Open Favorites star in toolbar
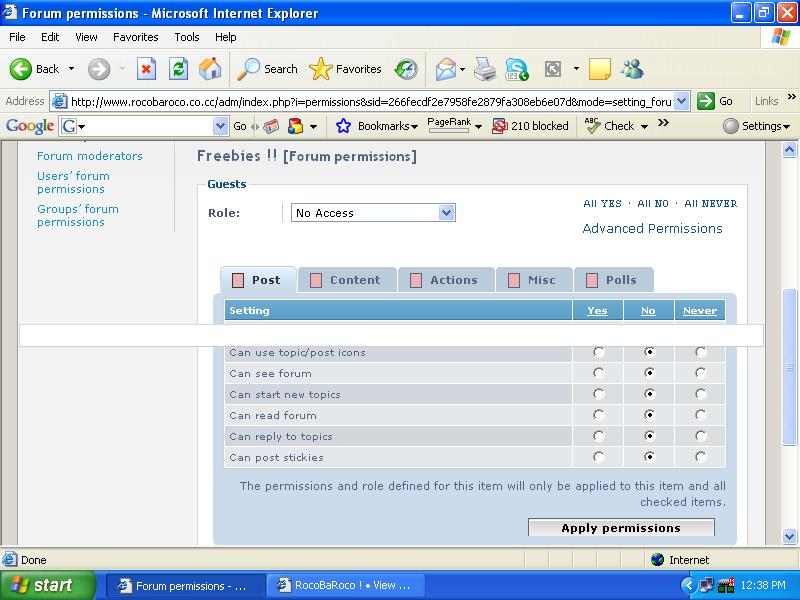 click(346, 69)
